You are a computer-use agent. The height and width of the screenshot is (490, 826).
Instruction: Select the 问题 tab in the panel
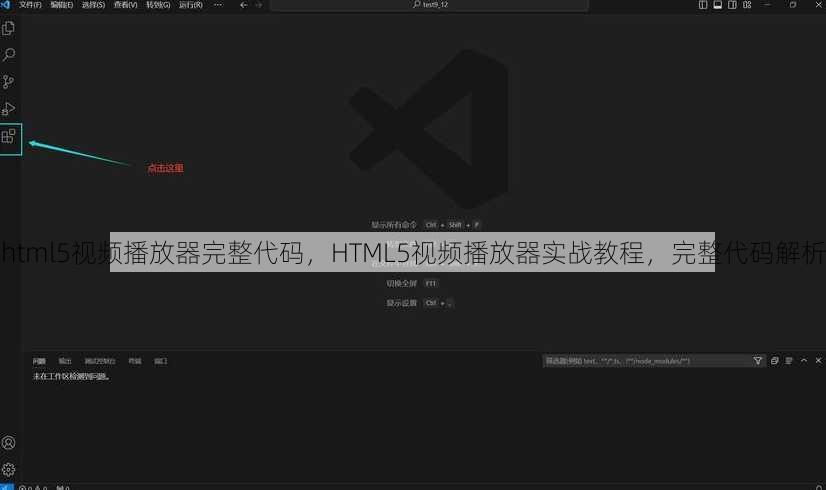[39, 361]
